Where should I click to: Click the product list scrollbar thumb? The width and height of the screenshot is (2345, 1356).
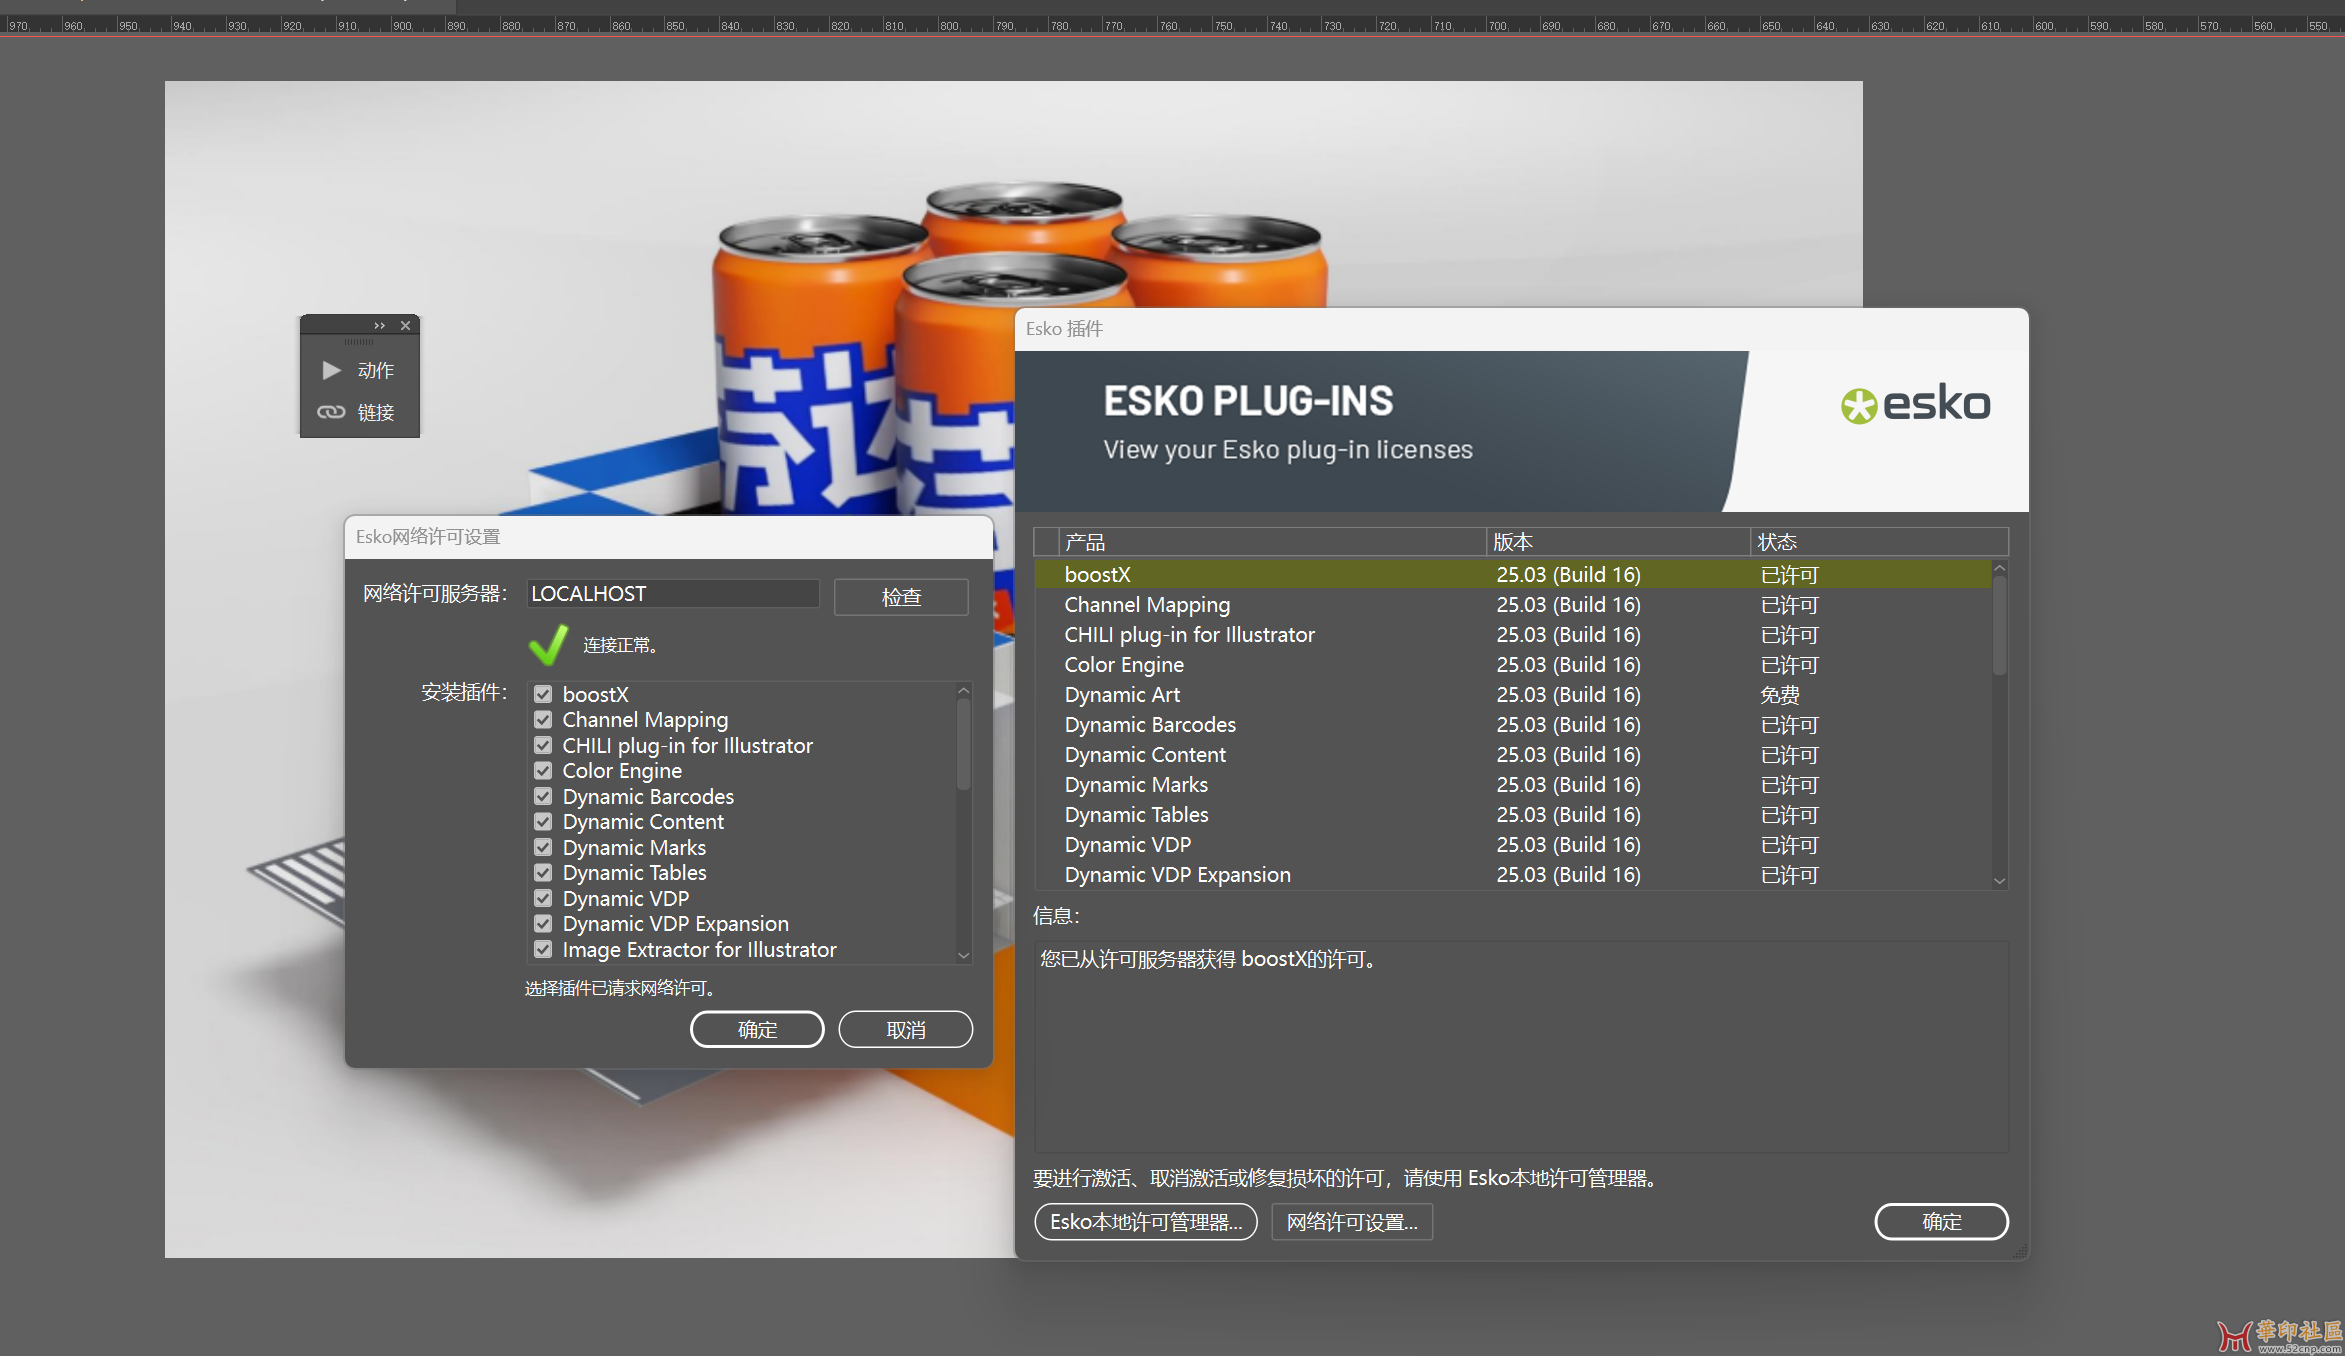coord(1999,626)
